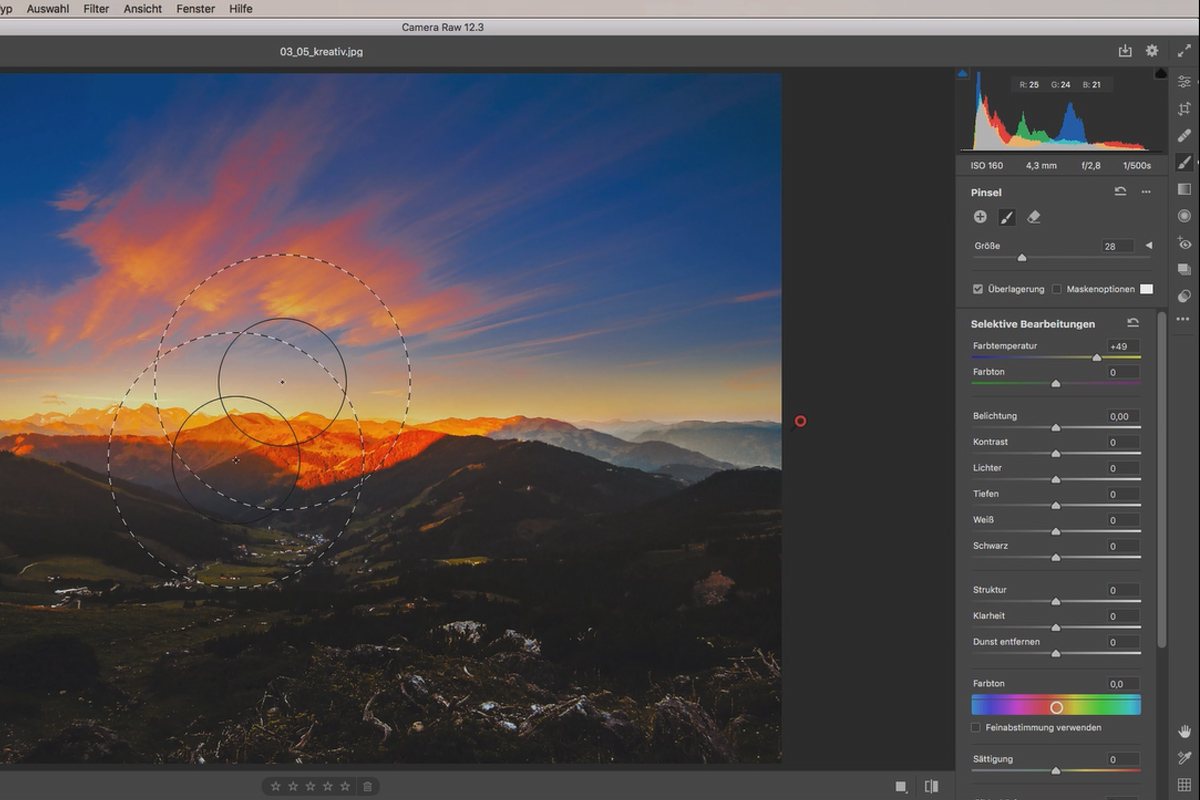This screenshot has height=800, width=1200.
Task: Select the Radial filter tool
Action: click(1184, 213)
